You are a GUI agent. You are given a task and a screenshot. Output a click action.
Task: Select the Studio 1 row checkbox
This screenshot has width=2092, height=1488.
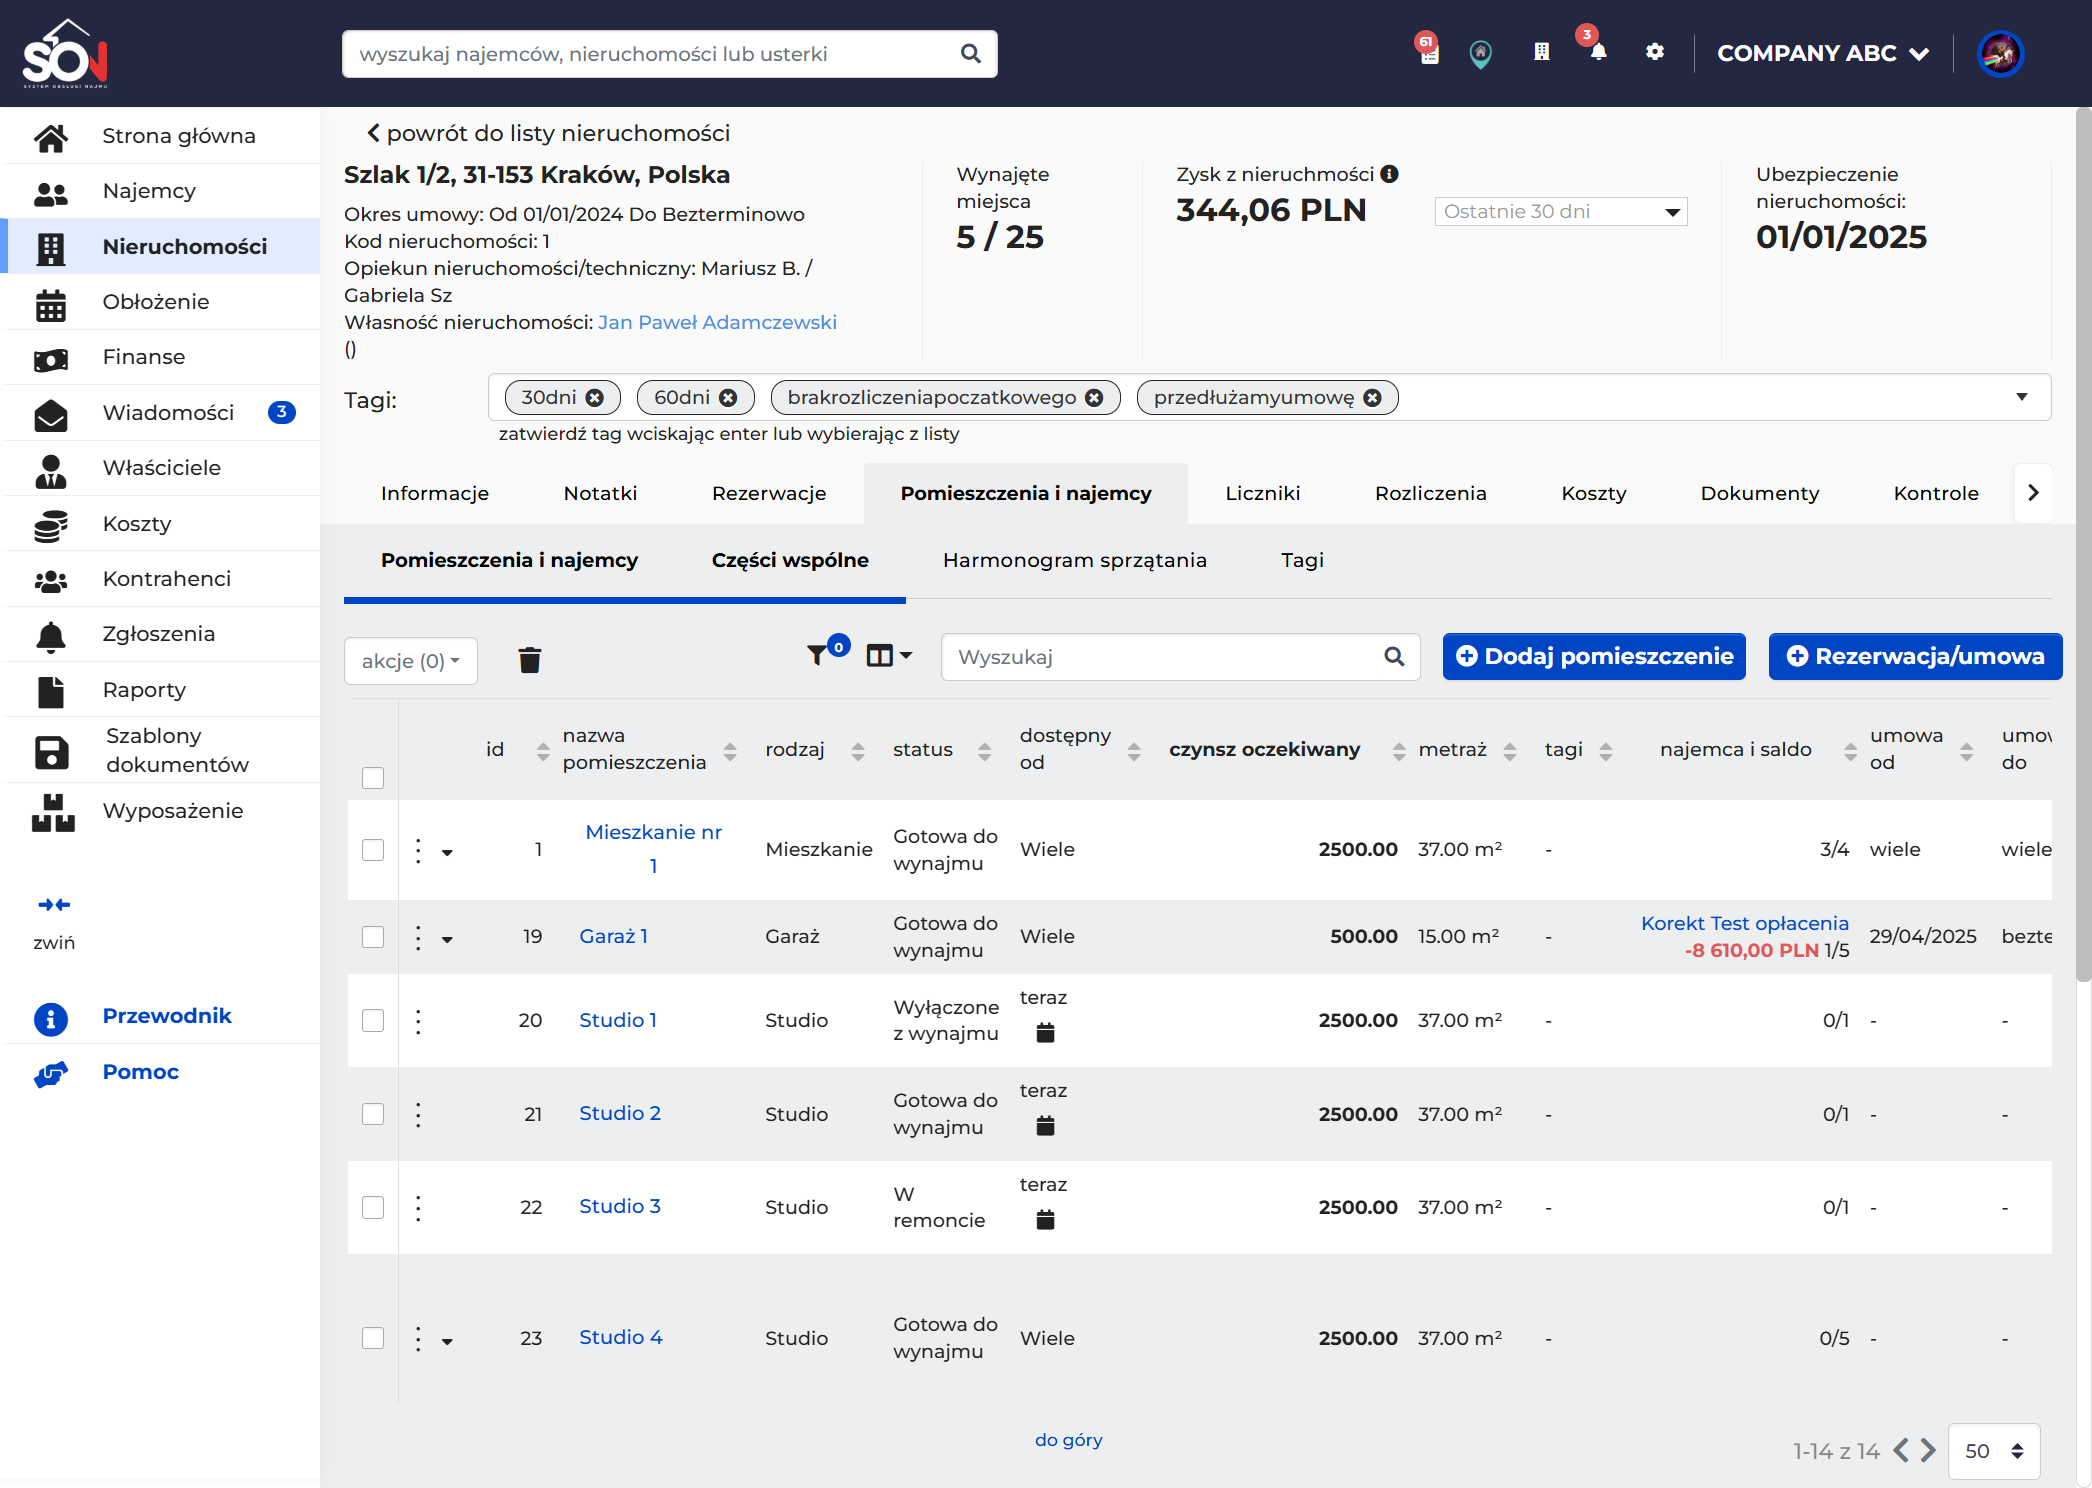pyautogui.click(x=373, y=1020)
